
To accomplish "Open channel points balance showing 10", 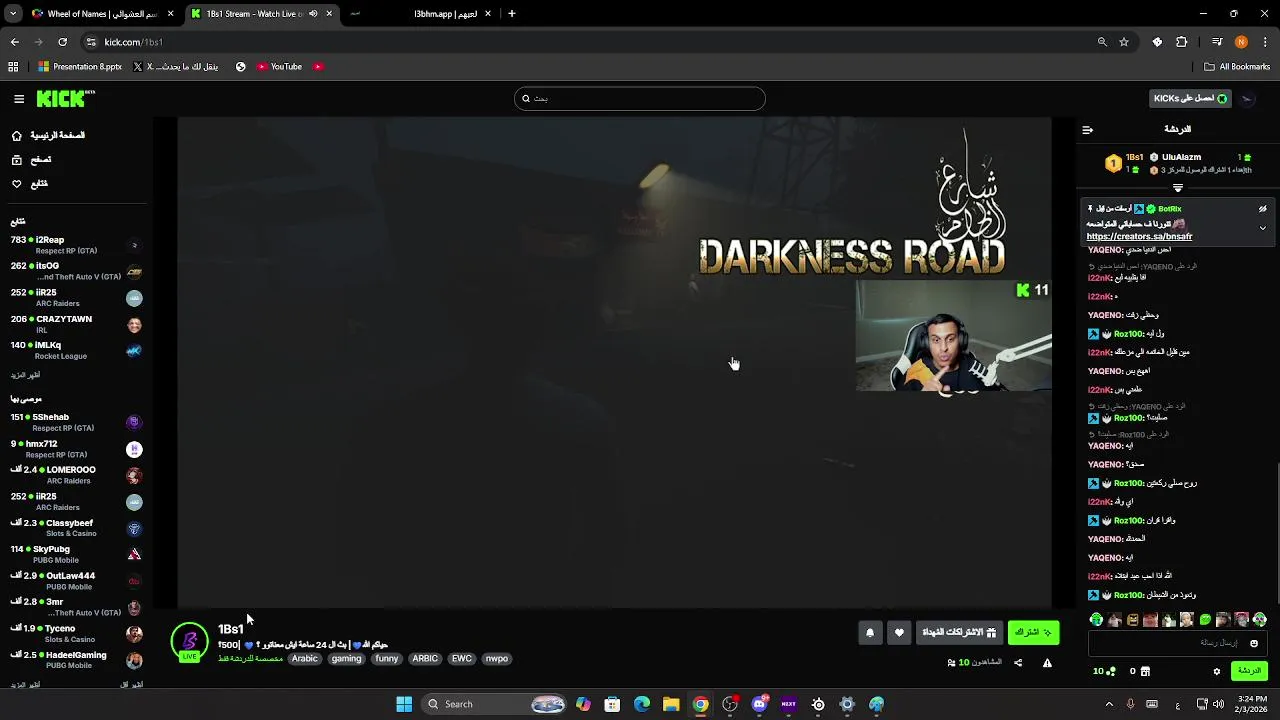I will [x=1104, y=671].
